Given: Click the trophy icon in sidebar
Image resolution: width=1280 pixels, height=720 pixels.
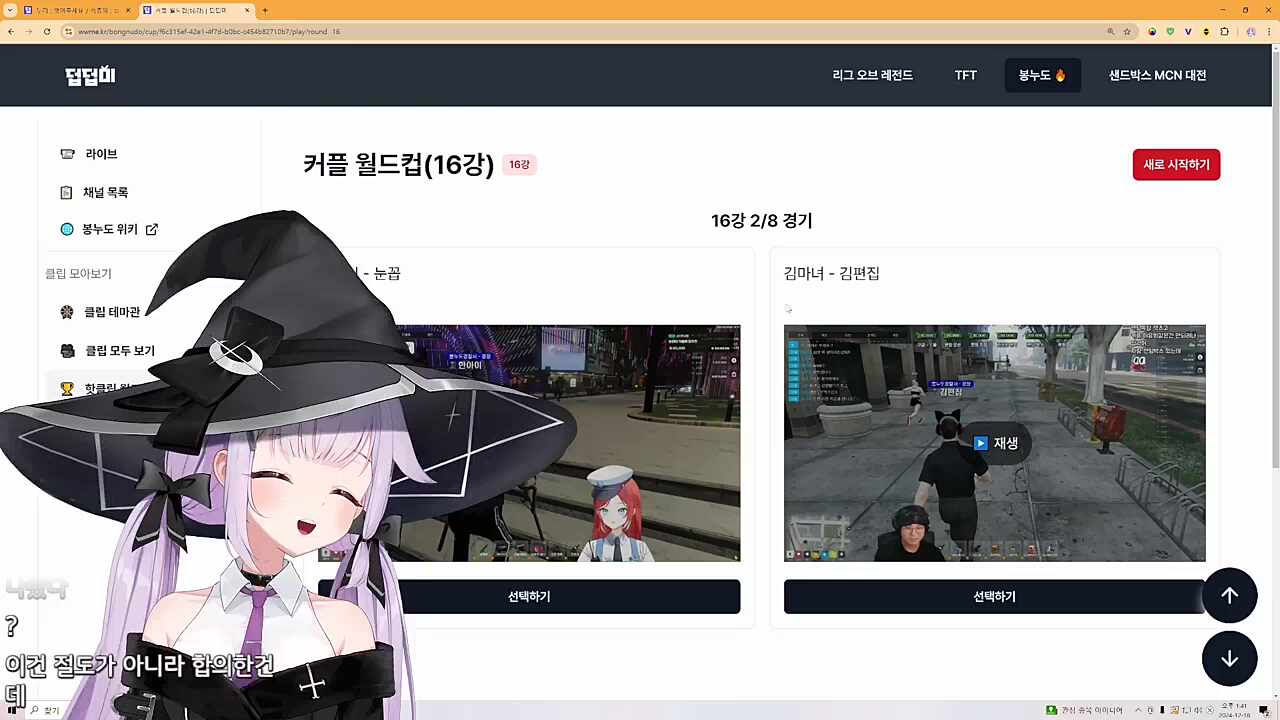Looking at the screenshot, I should (67, 388).
